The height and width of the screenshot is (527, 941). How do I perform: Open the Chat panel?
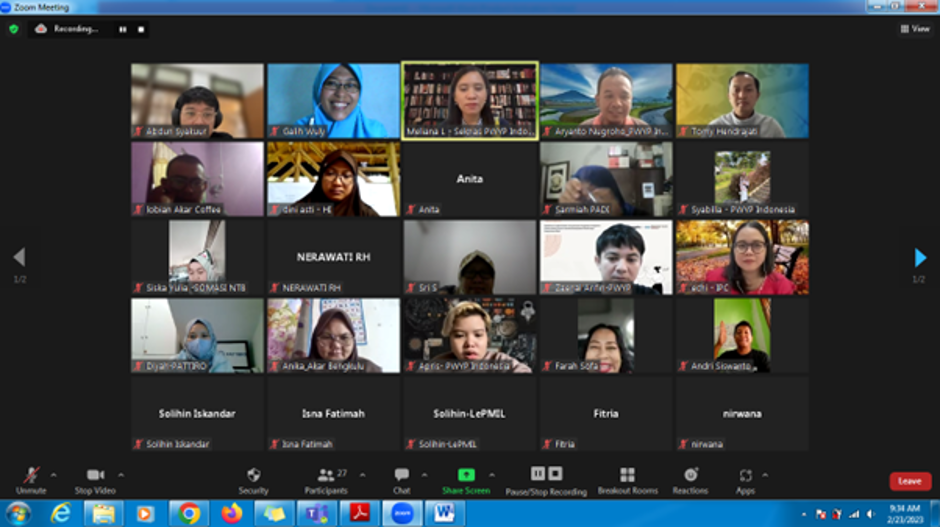pos(401,476)
